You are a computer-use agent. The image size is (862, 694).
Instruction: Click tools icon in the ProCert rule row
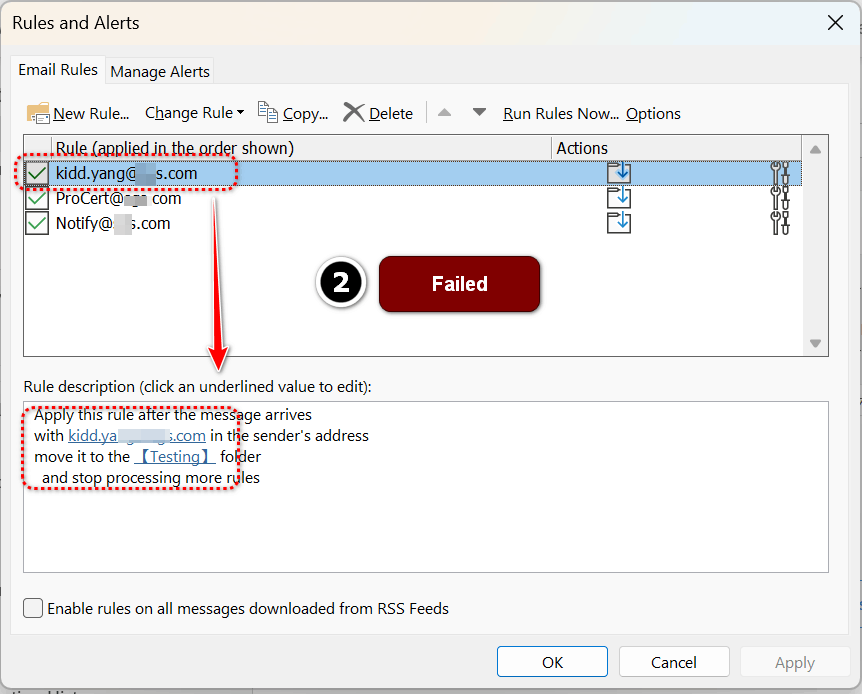780,198
